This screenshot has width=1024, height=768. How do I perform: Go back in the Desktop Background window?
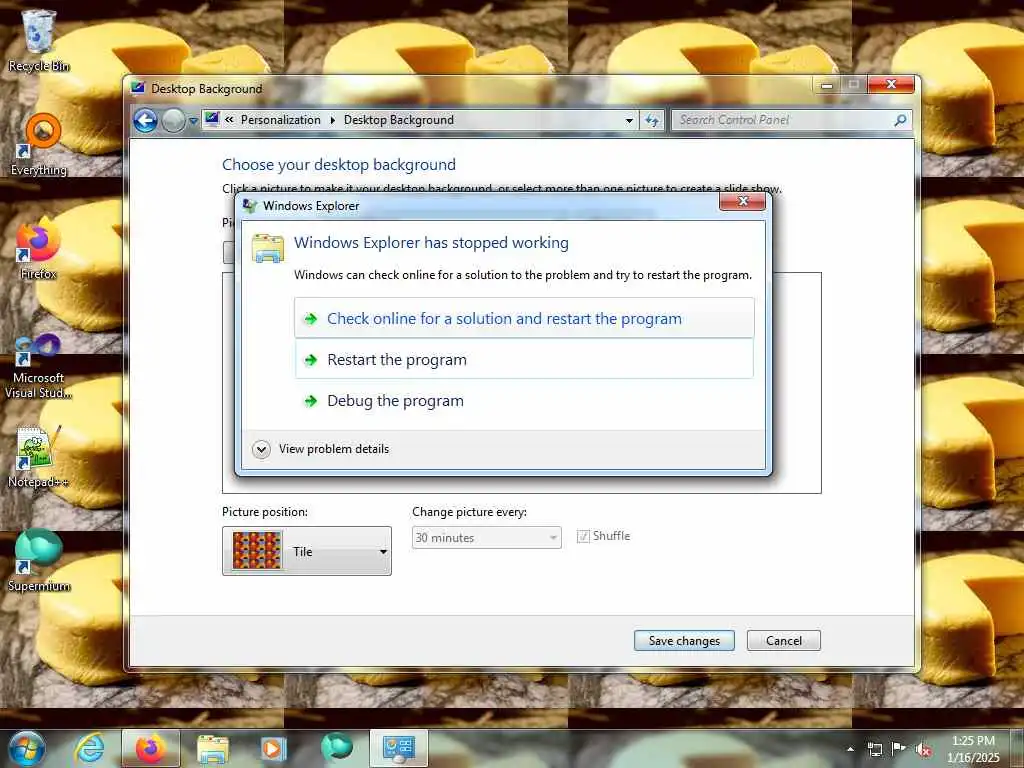(x=146, y=120)
